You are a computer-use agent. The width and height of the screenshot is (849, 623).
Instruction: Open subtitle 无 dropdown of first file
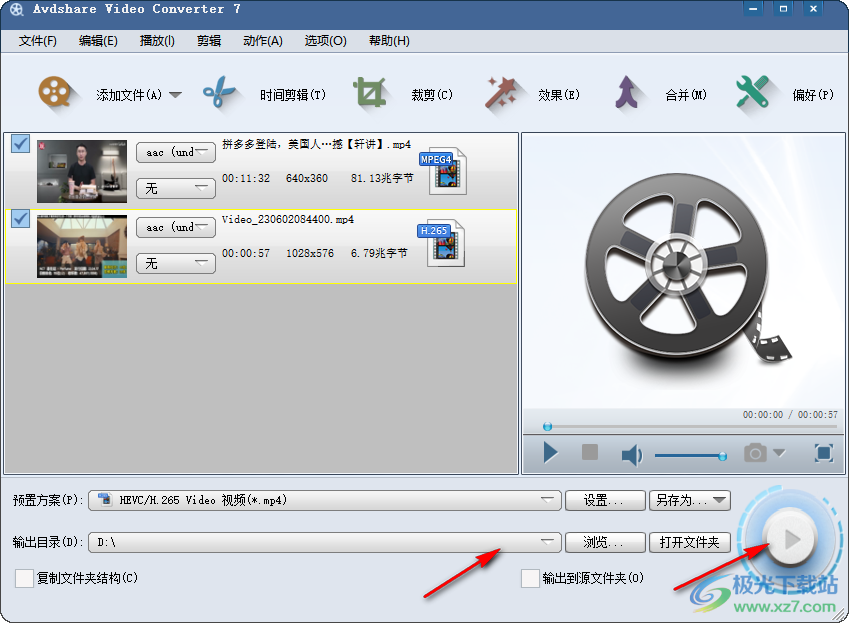point(176,188)
